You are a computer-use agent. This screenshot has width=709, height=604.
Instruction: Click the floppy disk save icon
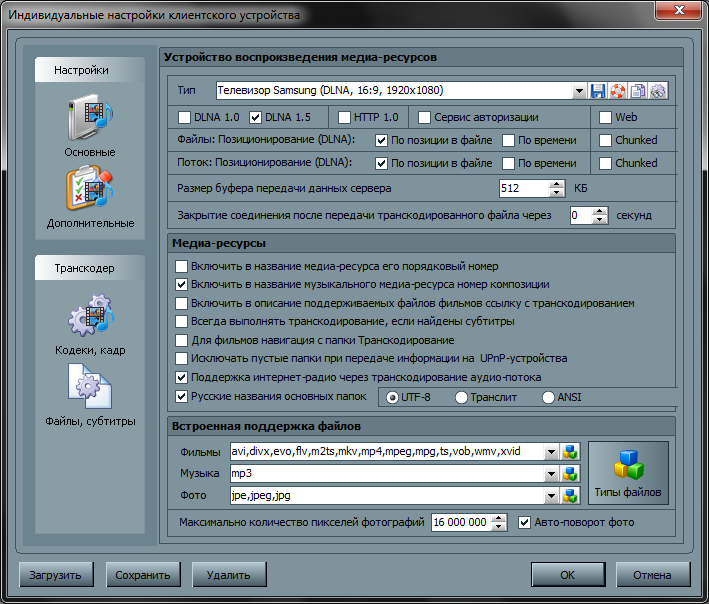coord(598,91)
